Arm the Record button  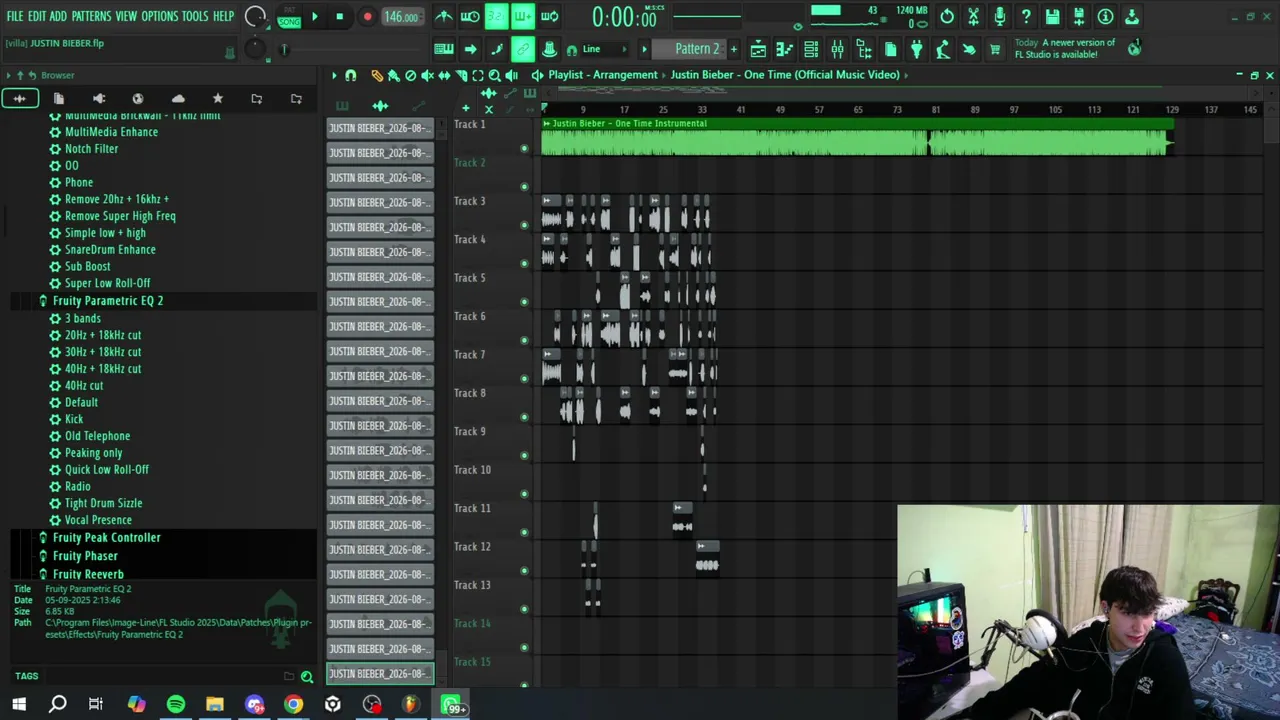(x=367, y=17)
